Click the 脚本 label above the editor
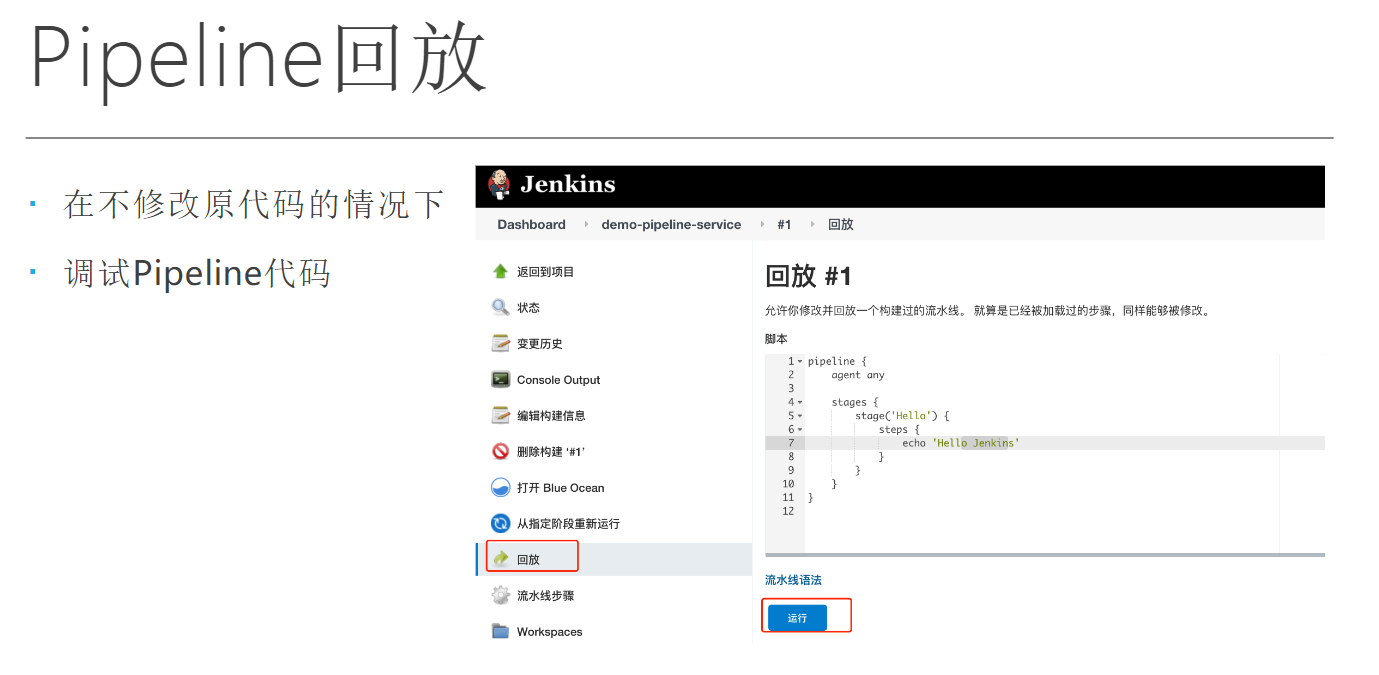The height and width of the screenshot is (675, 1379). pyautogui.click(x=776, y=339)
